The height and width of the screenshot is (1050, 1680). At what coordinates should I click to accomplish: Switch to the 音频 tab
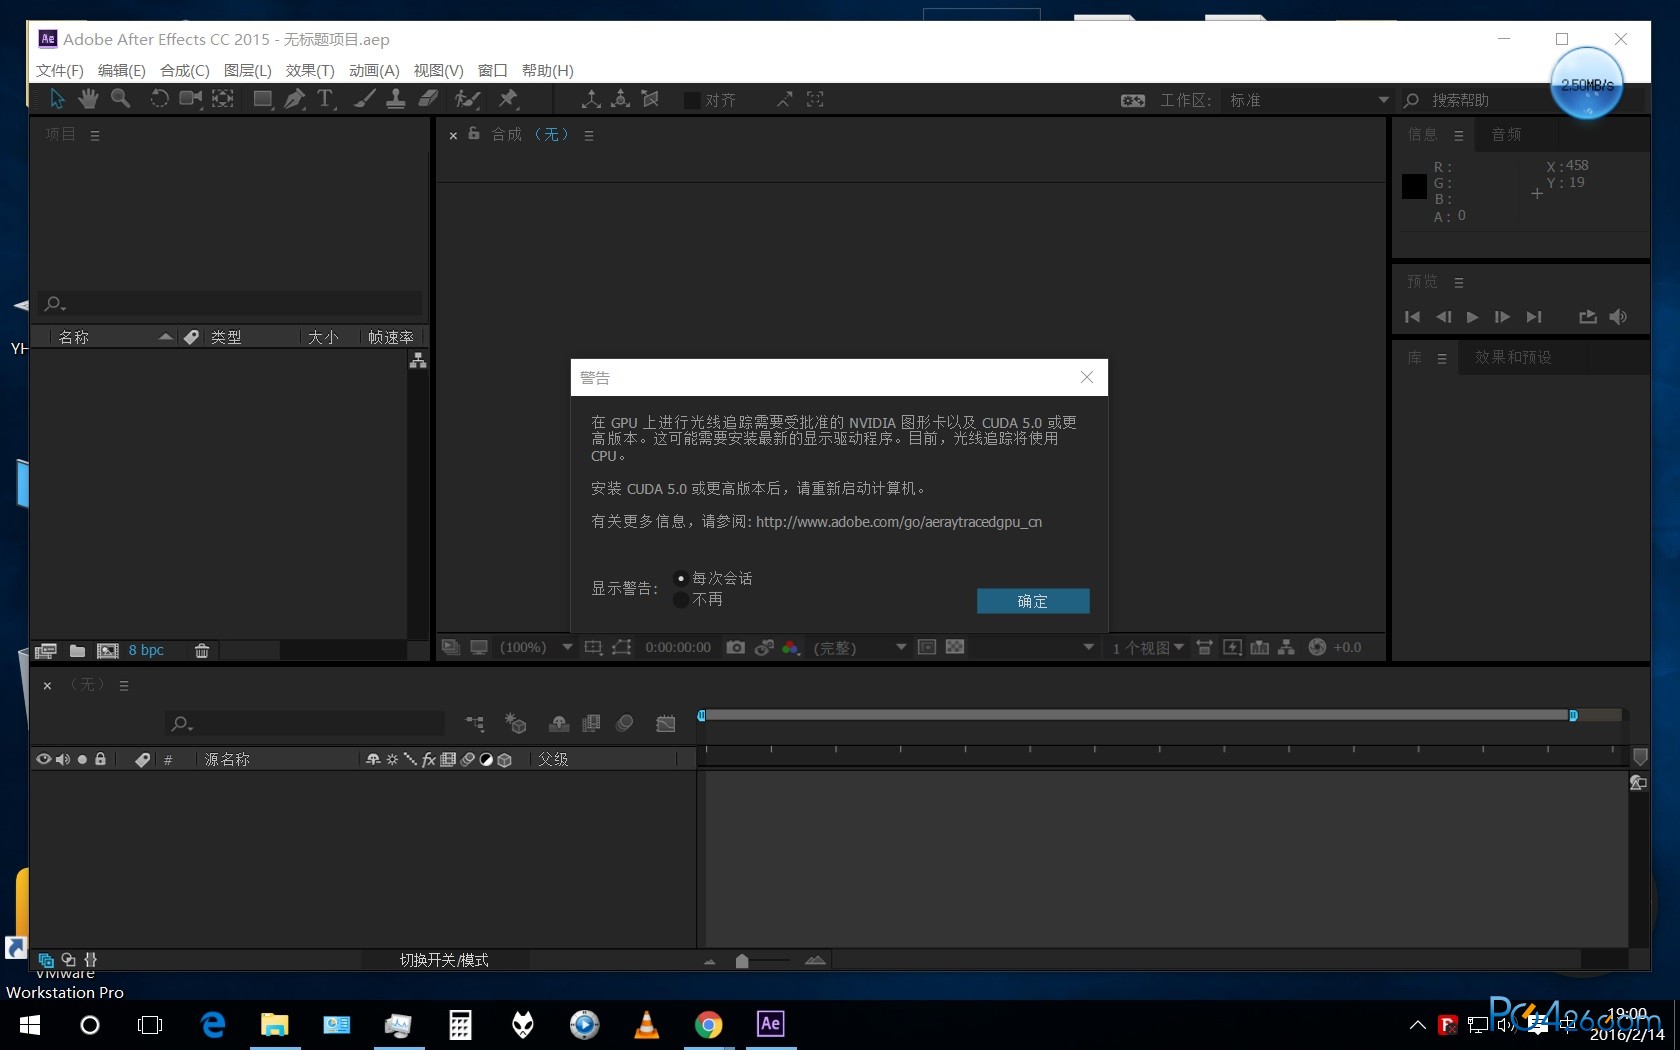coord(1506,134)
